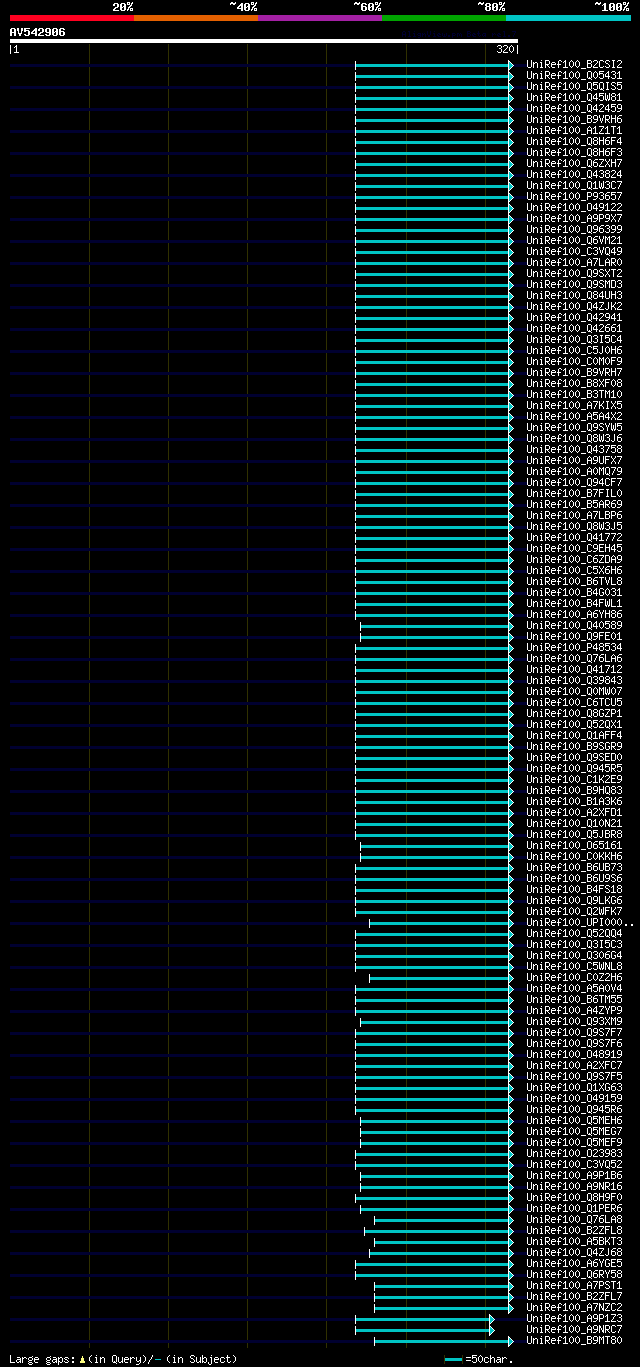Select the label UniRef100_Q8H6F4
The height and width of the screenshot is (1367, 640).
[x=574, y=141]
